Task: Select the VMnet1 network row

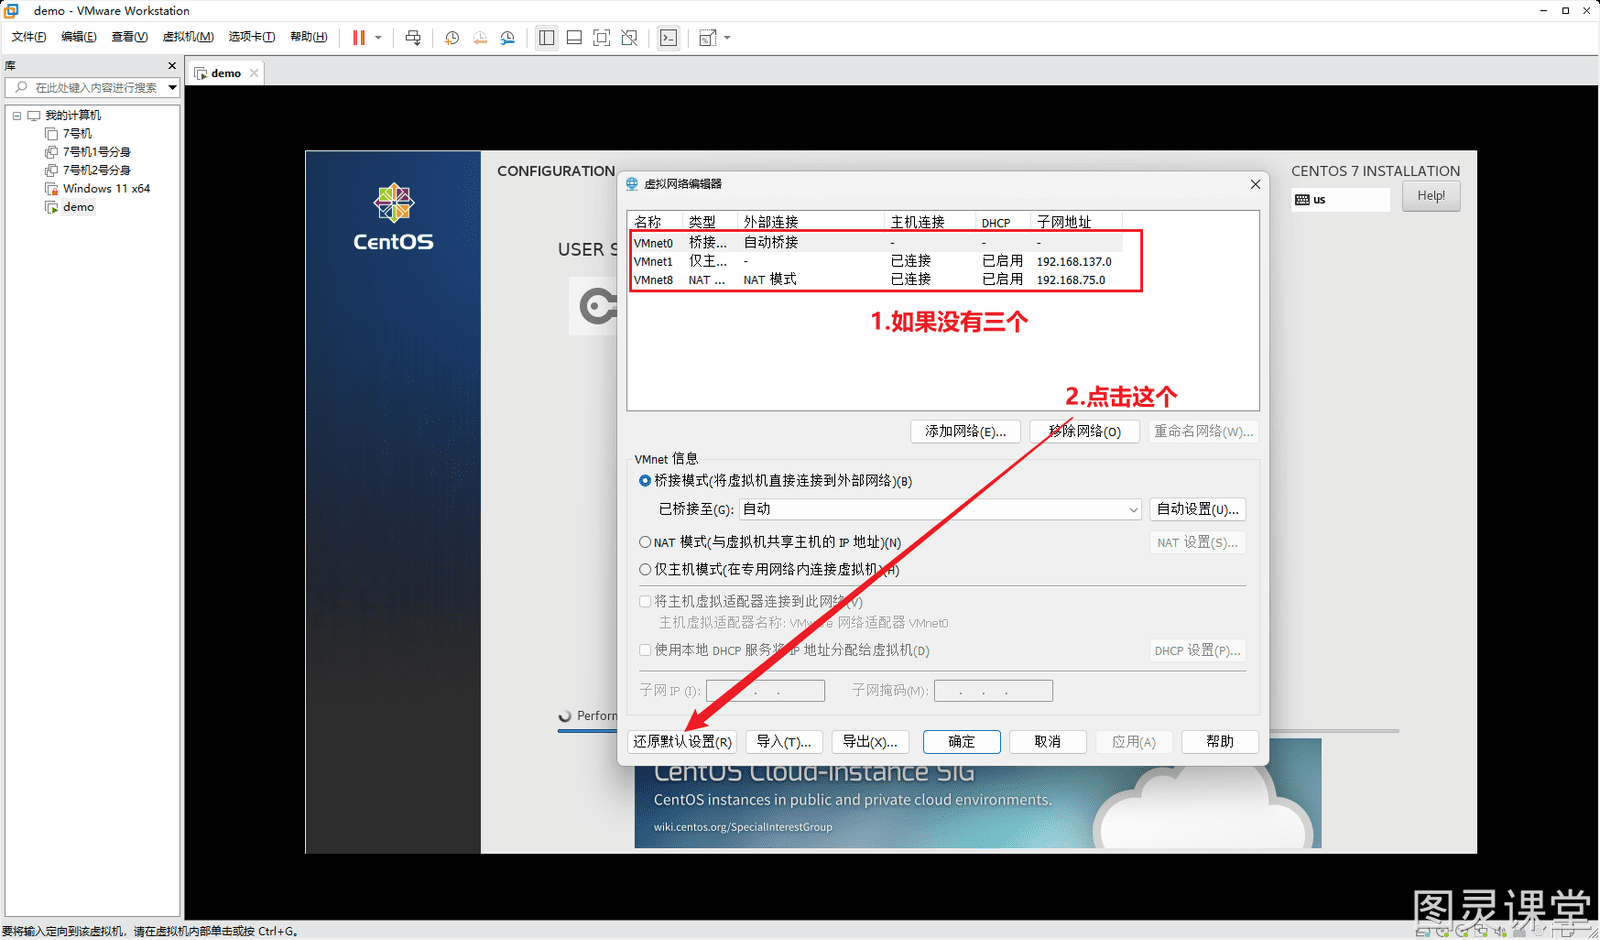Action: (876, 261)
